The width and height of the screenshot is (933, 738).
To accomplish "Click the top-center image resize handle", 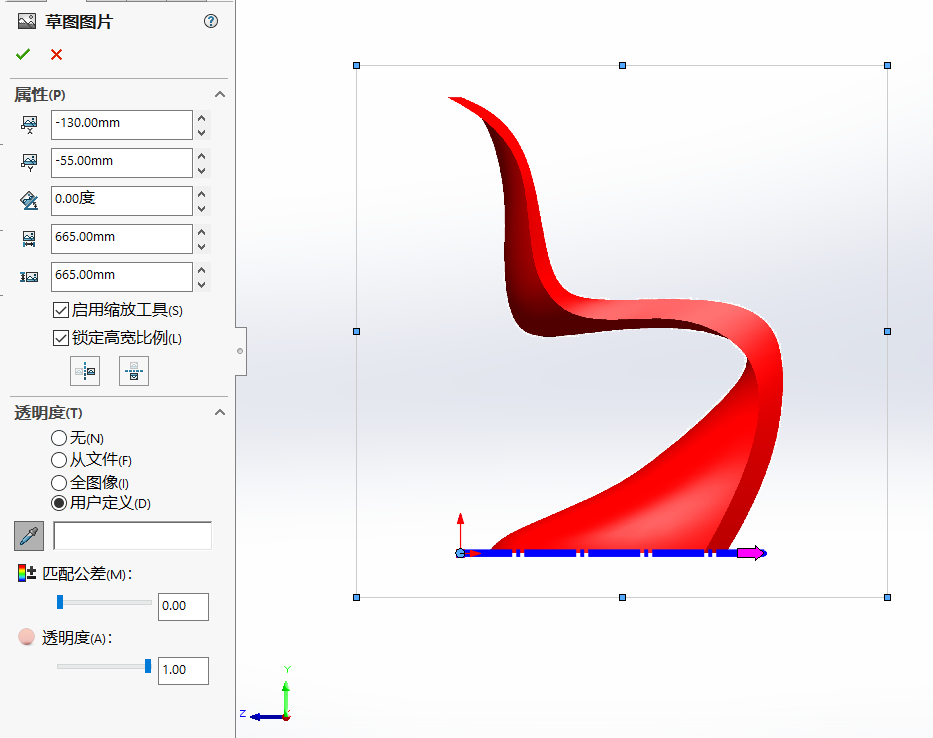I will click(x=622, y=65).
